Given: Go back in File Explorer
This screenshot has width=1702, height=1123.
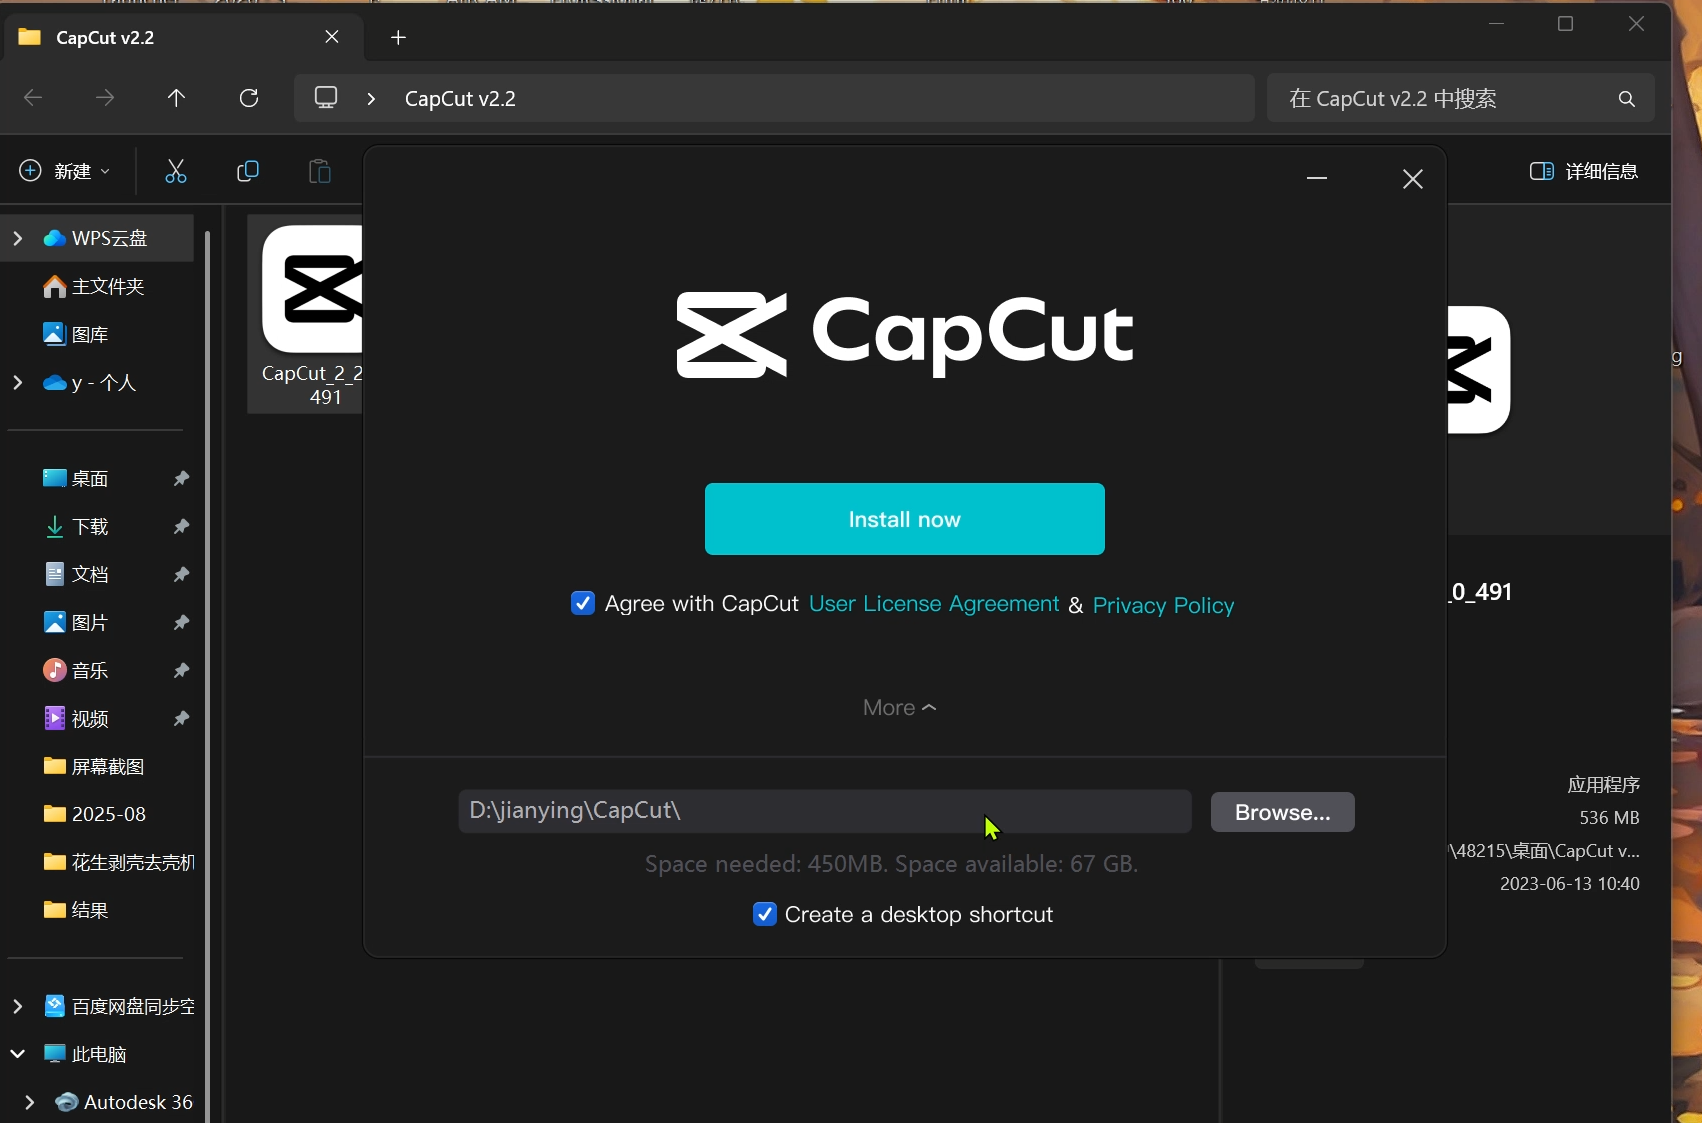Looking at the screenshot, I should [33, 98].
